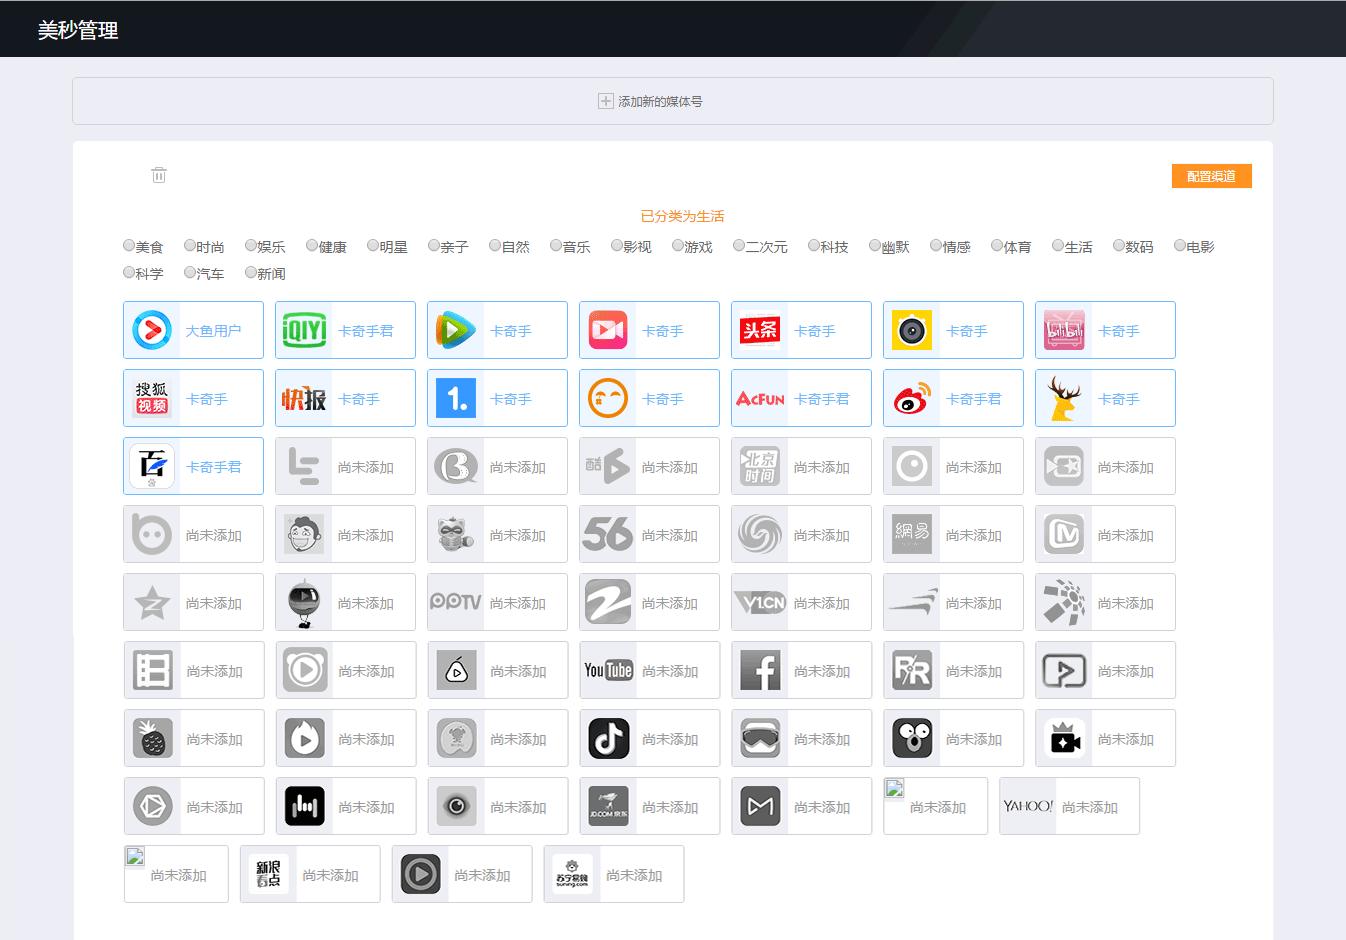Open the TikTok platform card

point(649,738)
